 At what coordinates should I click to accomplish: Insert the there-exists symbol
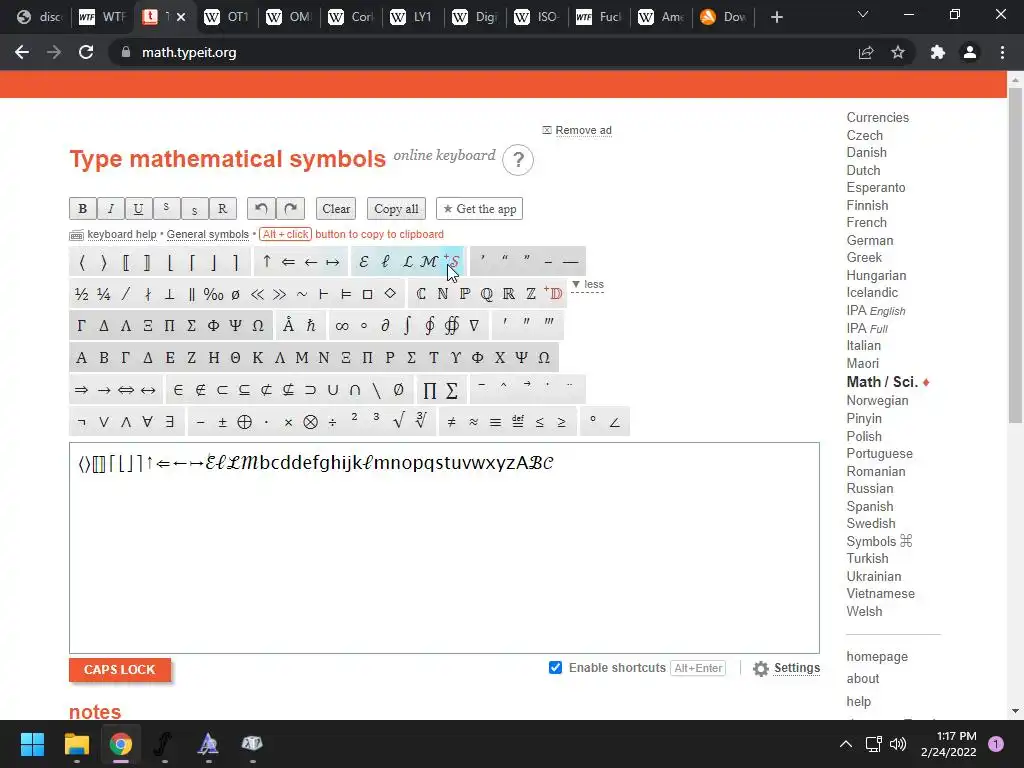170,423
